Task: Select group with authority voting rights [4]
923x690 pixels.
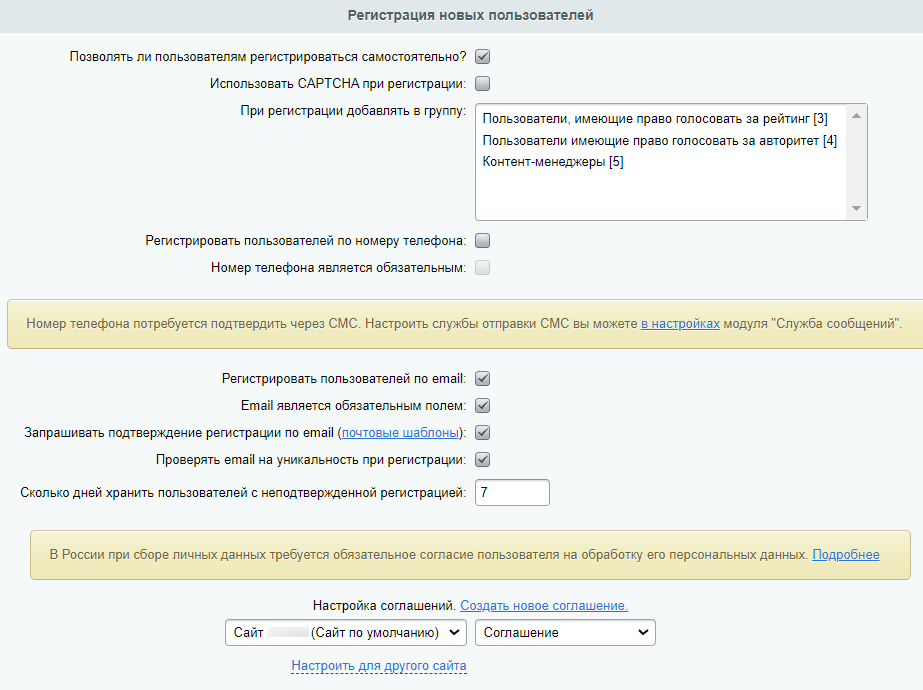Action: tap(659, 140)
